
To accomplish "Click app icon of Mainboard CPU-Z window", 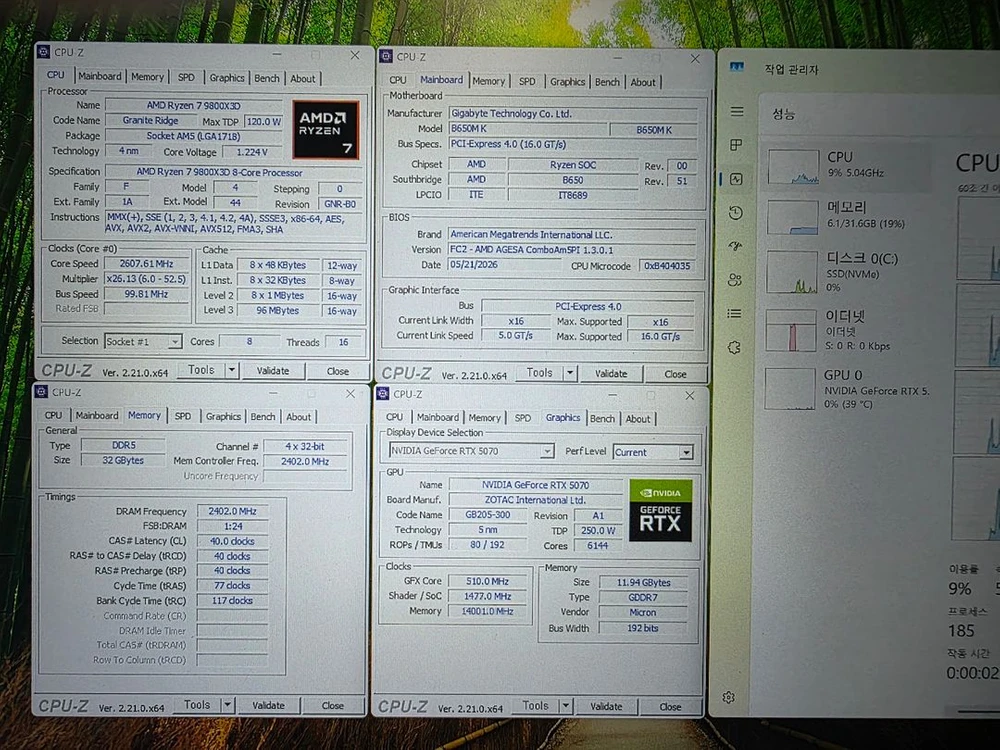I will click(386, 56).
